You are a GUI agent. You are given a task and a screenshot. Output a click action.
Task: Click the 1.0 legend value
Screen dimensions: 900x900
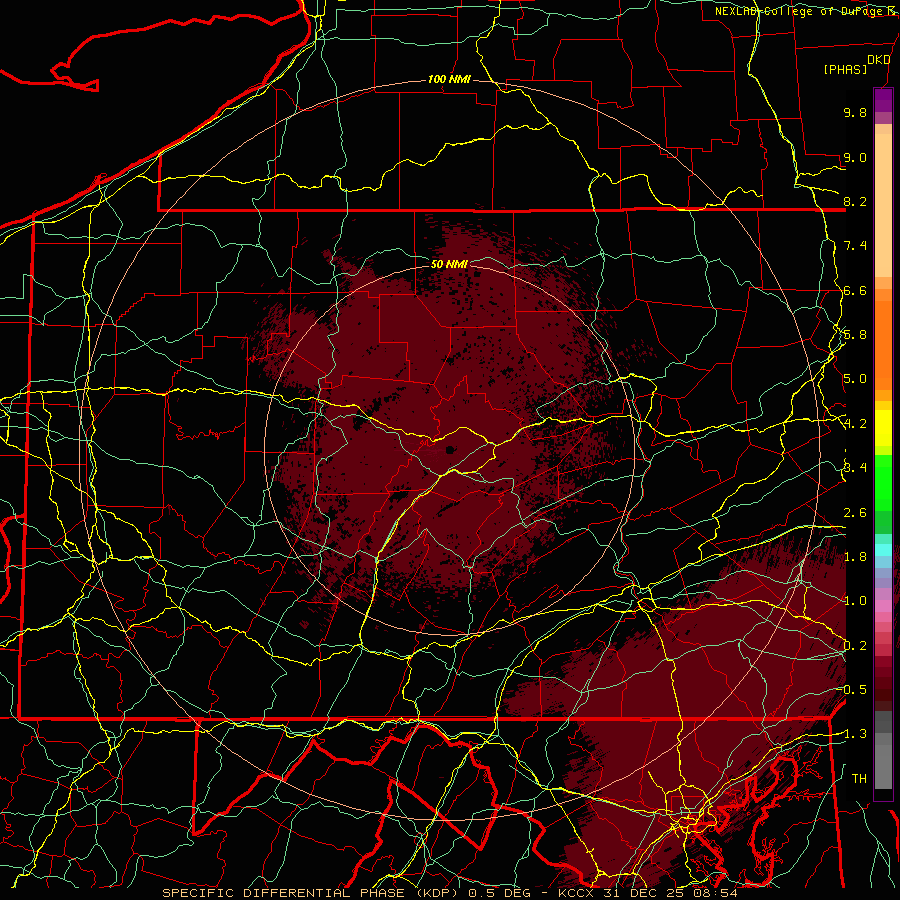pos(855,601)
